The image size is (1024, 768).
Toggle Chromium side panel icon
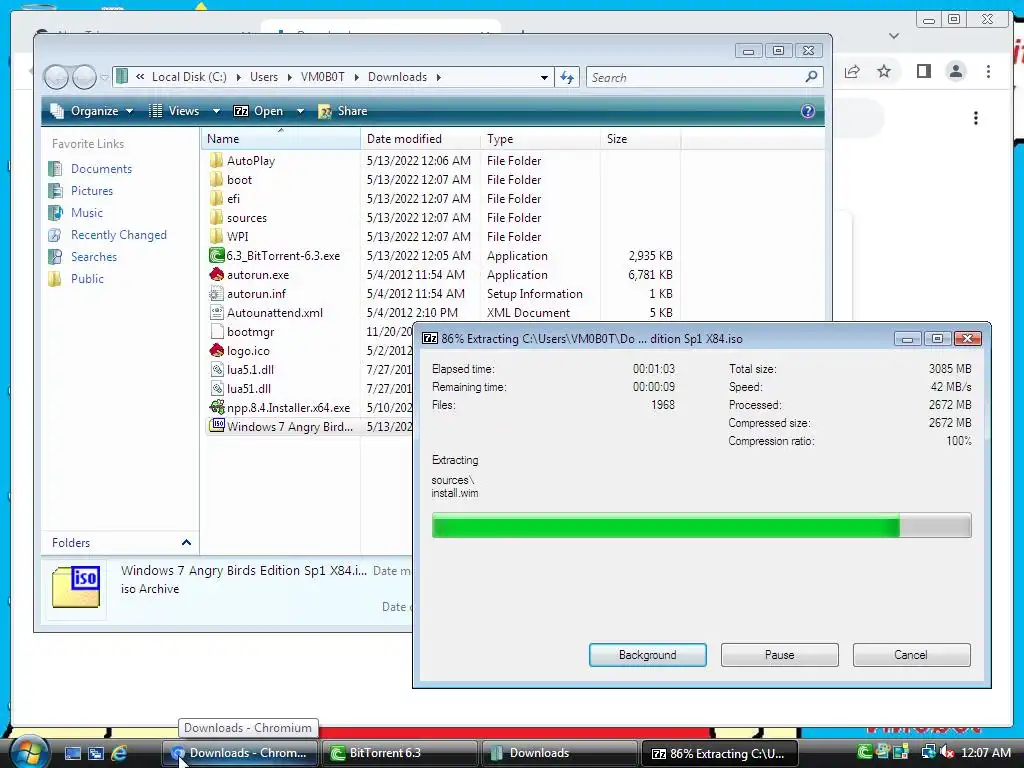tap(923, 71)
